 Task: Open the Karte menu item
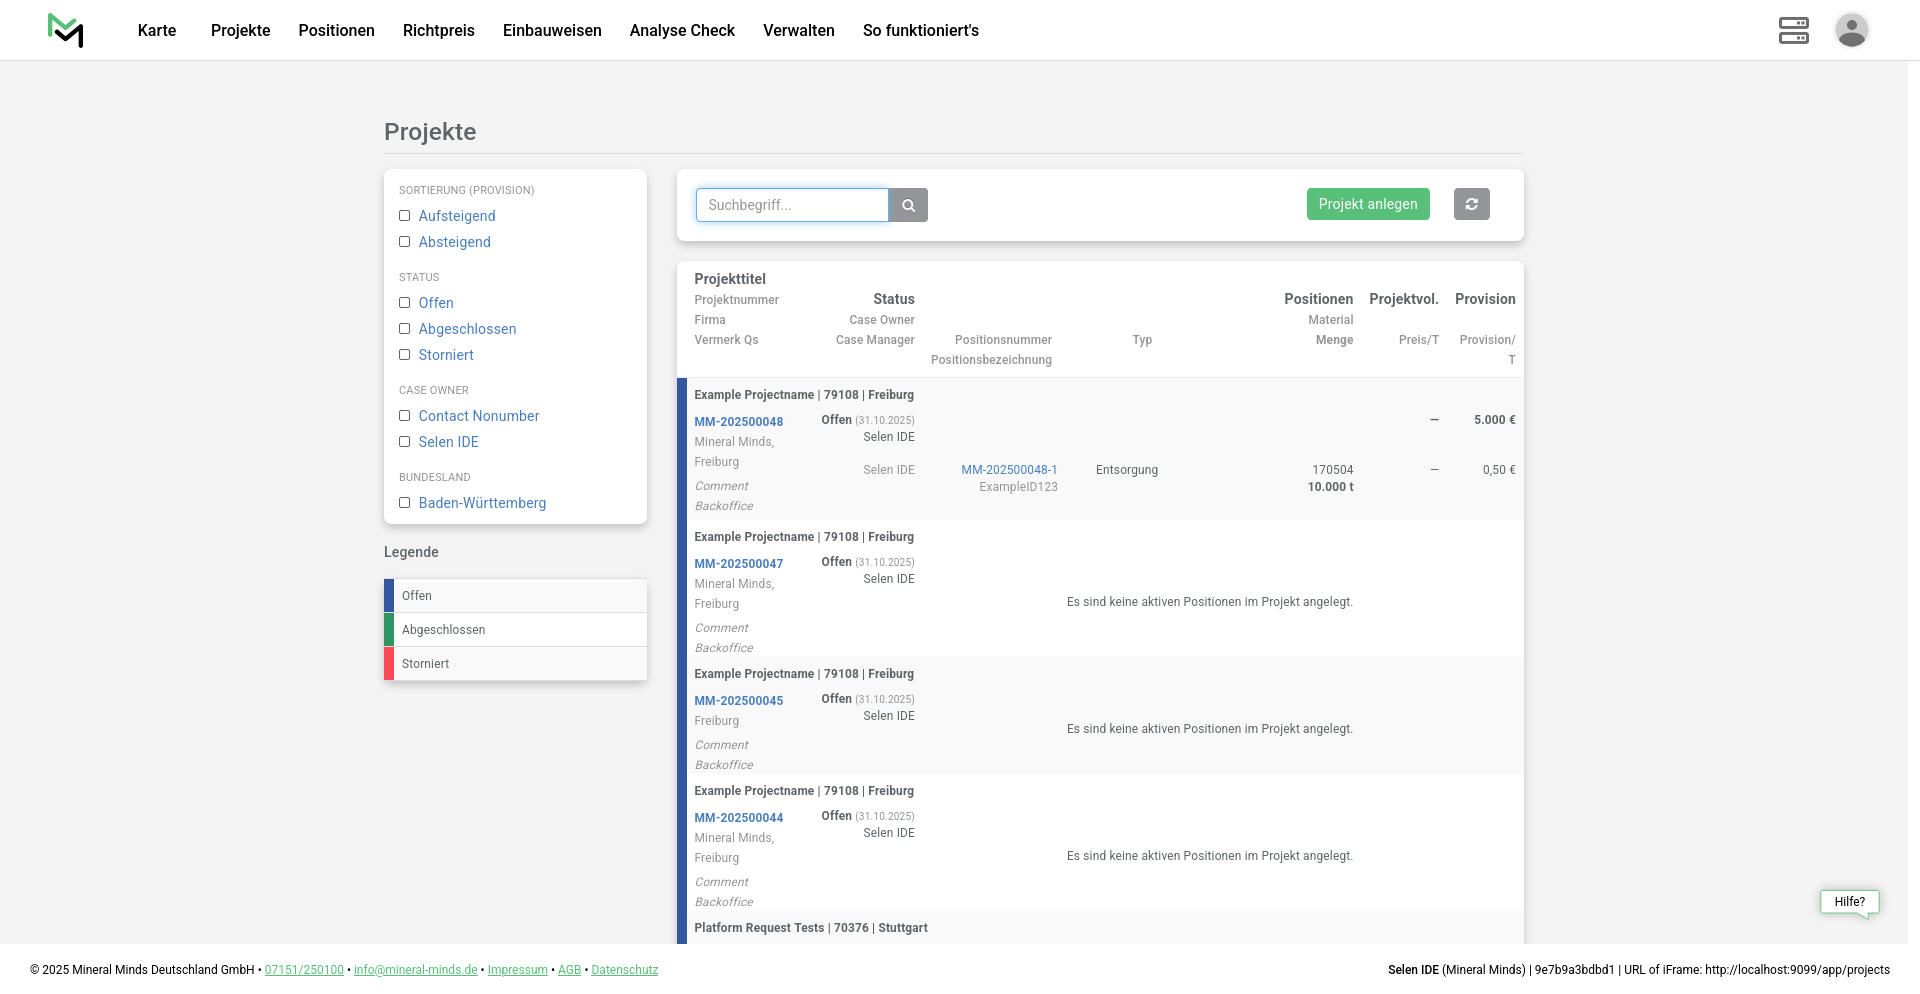[157, 31]
